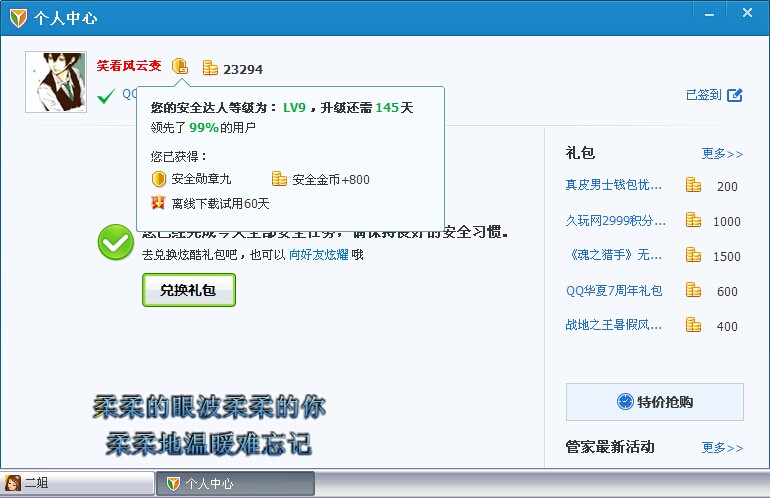The image size is (770, 498).
Task: Click the 兑换礼包 button
Action: point(189,290)
